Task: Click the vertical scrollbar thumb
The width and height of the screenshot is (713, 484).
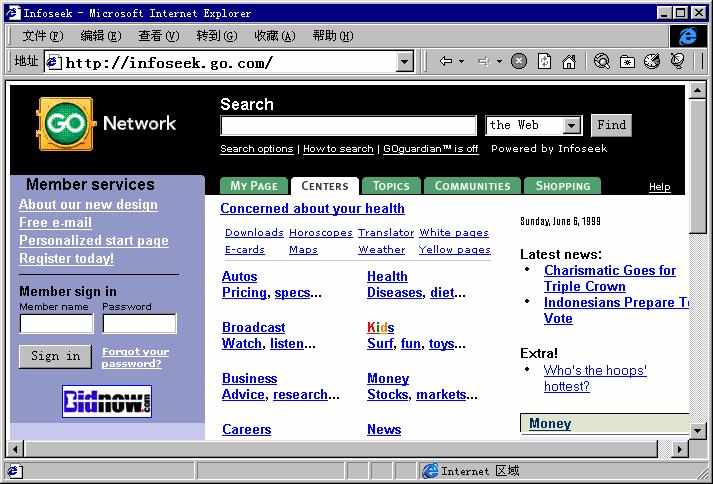Action: [698, 166]
